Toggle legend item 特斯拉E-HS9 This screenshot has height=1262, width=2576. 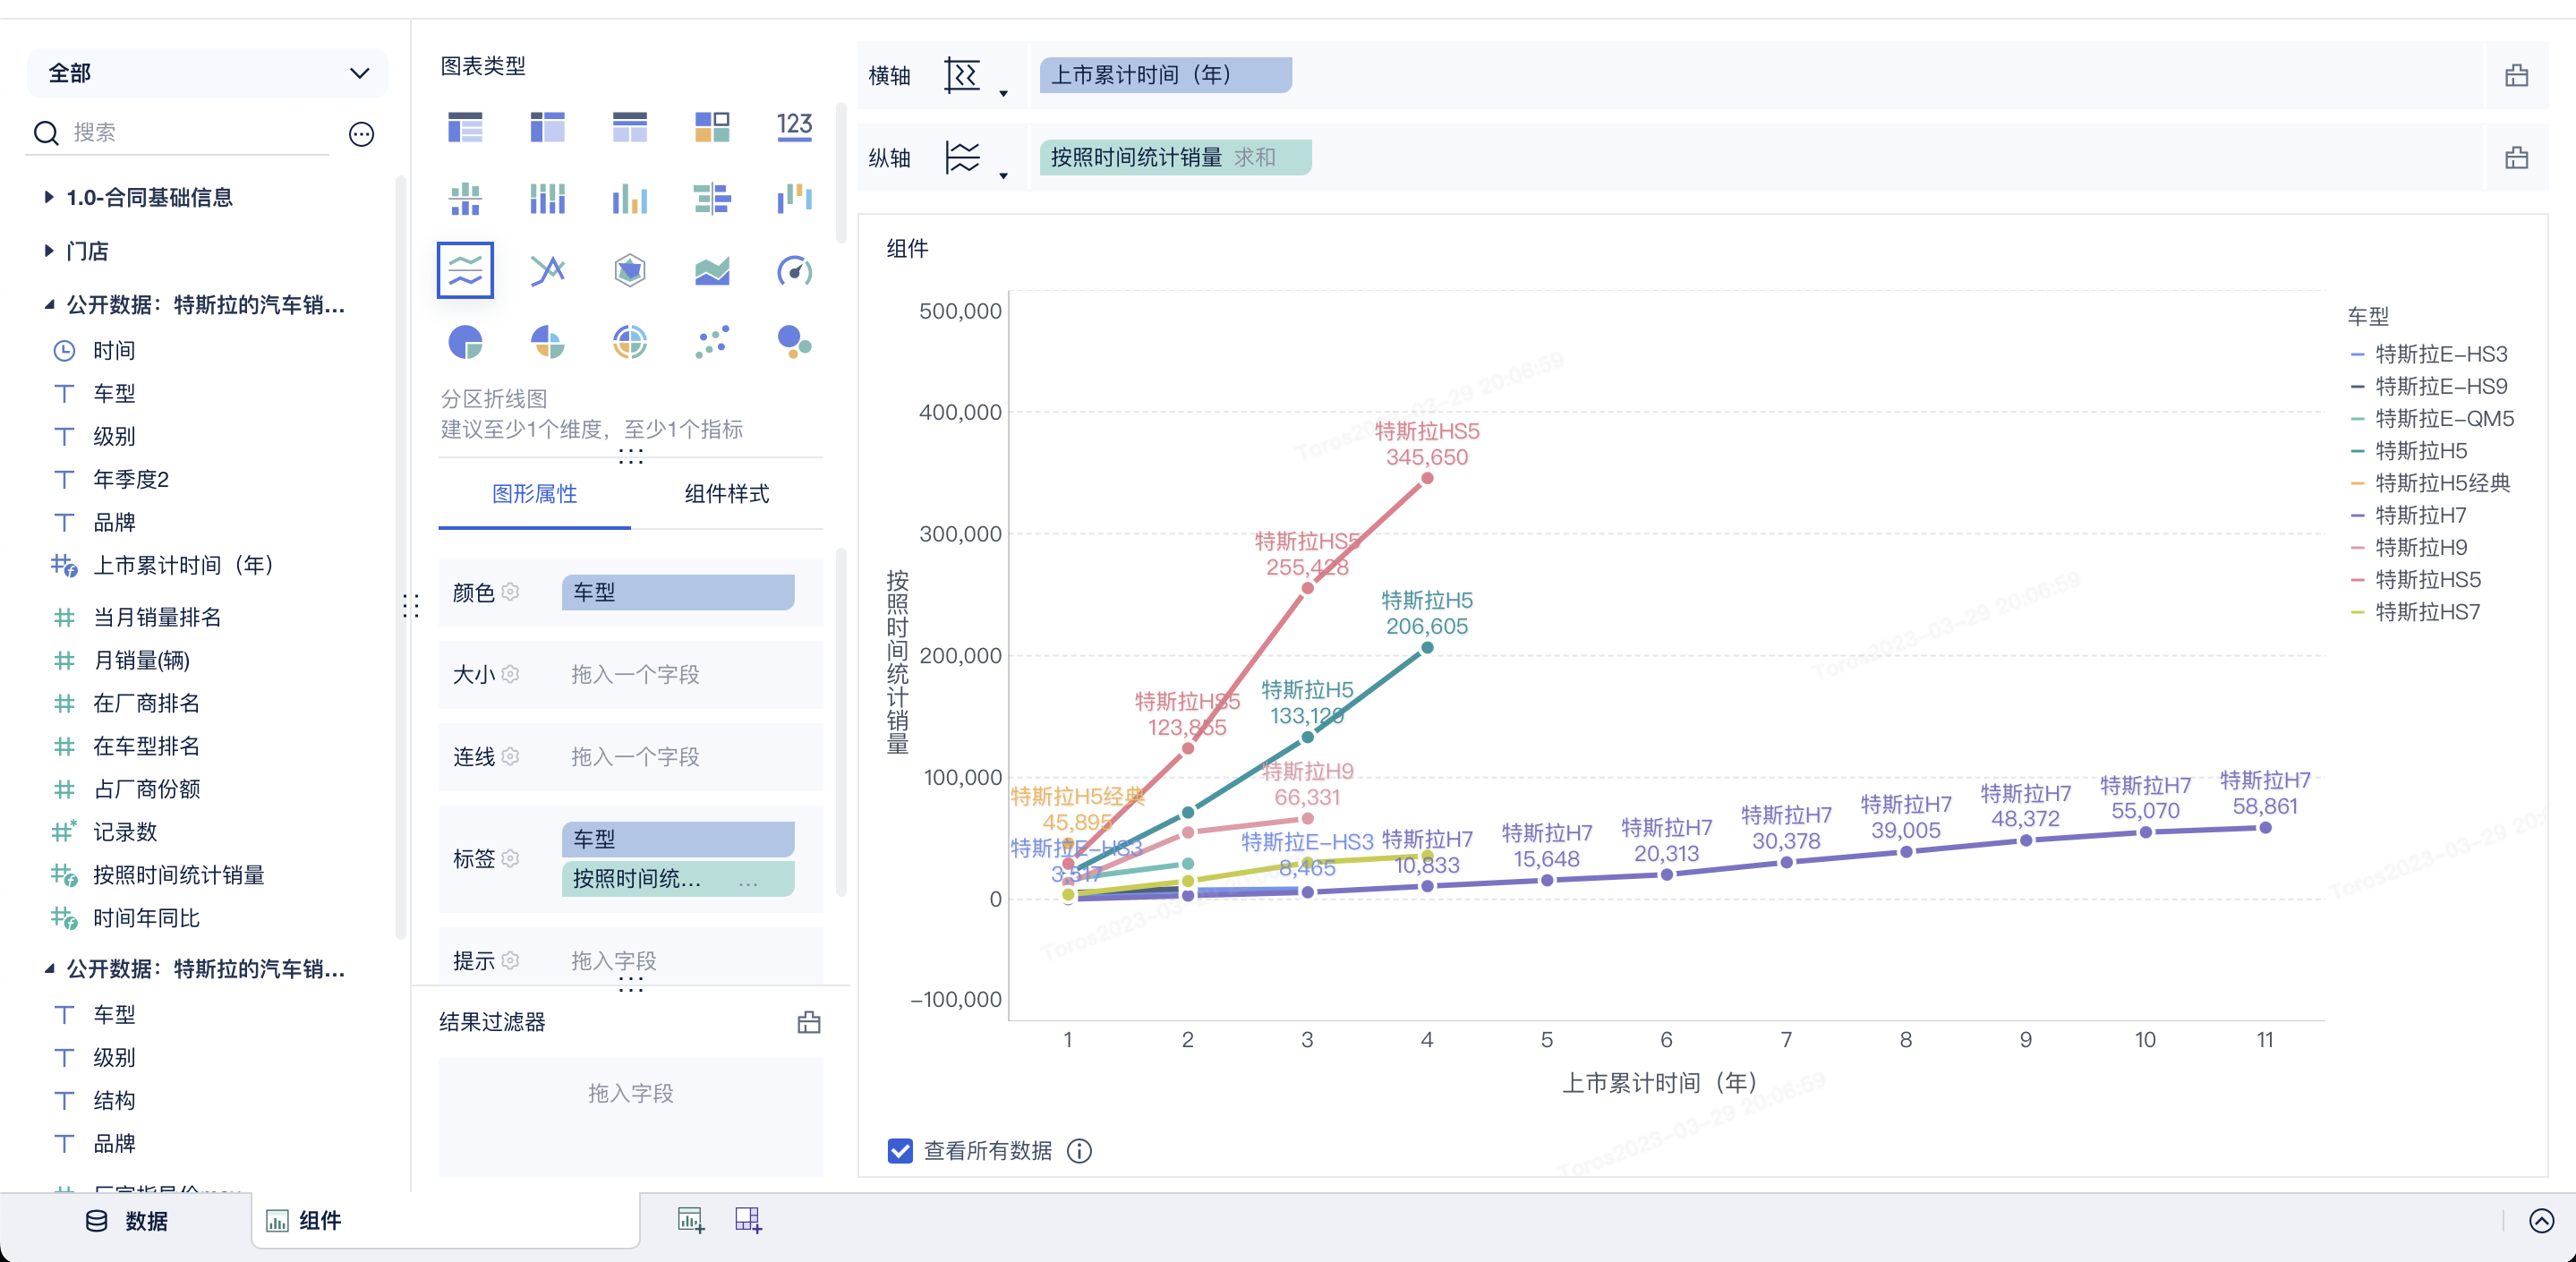pos(2429,386)
